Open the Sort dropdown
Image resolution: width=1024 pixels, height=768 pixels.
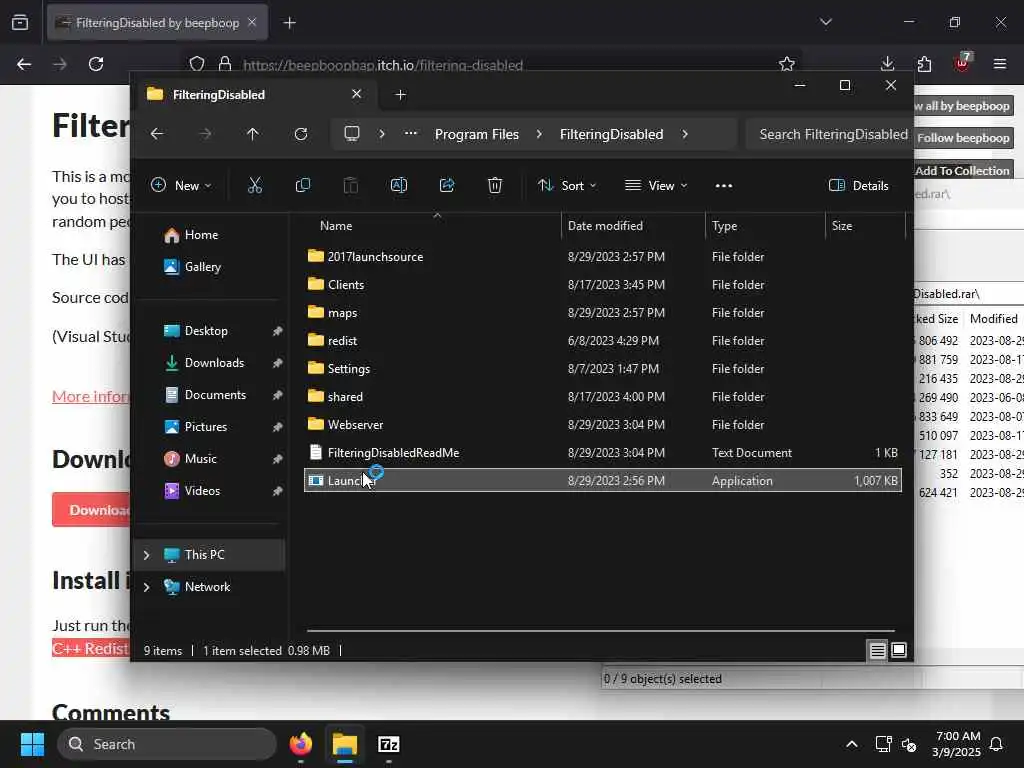(x=567, y=185)
